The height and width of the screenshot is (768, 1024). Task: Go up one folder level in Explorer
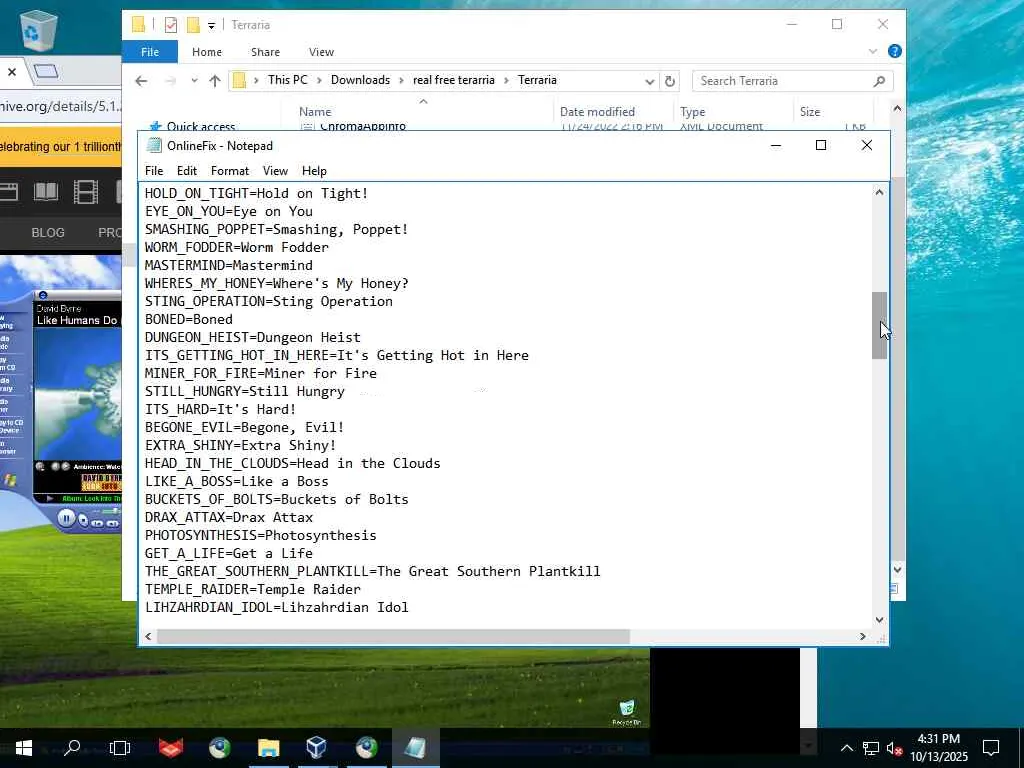215,81
